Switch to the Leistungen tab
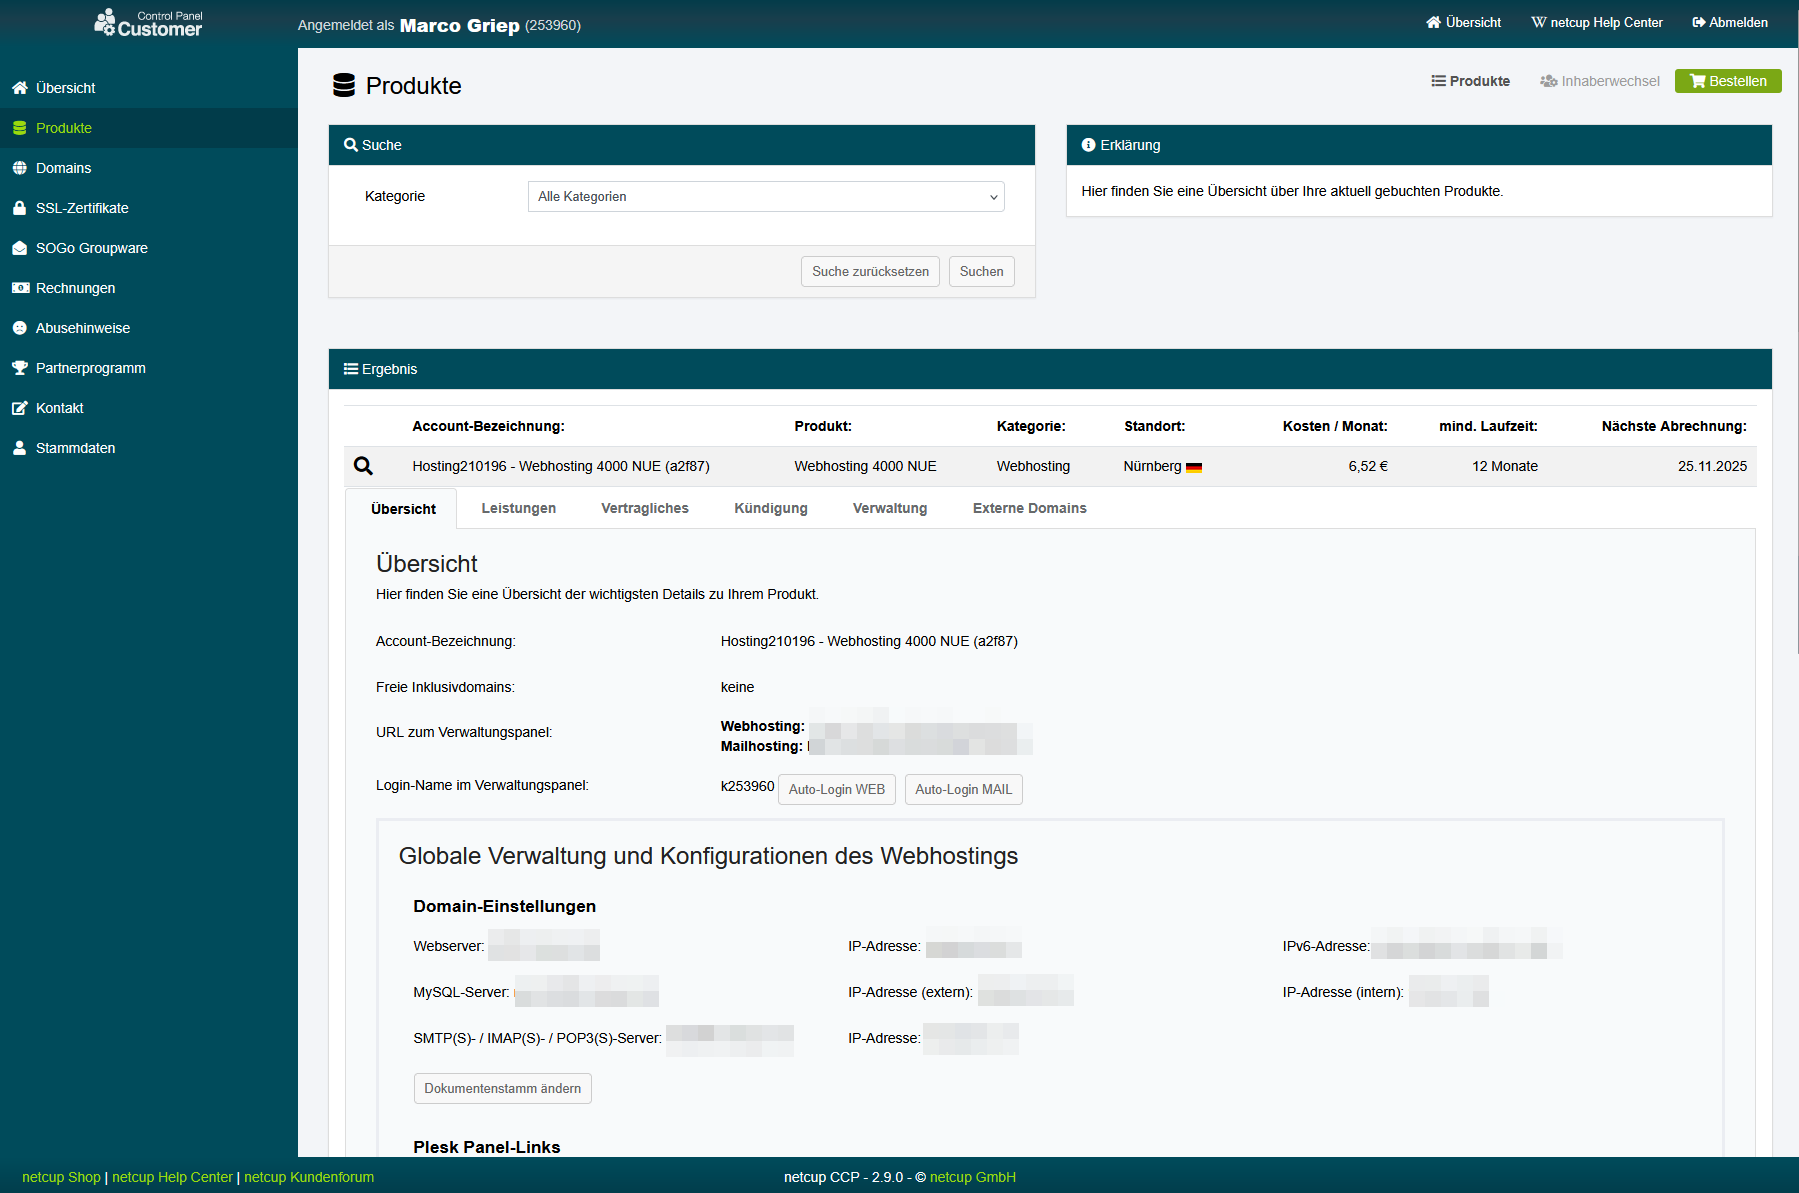Viewport: 1799px width, 1193px height. click(518, 508)
